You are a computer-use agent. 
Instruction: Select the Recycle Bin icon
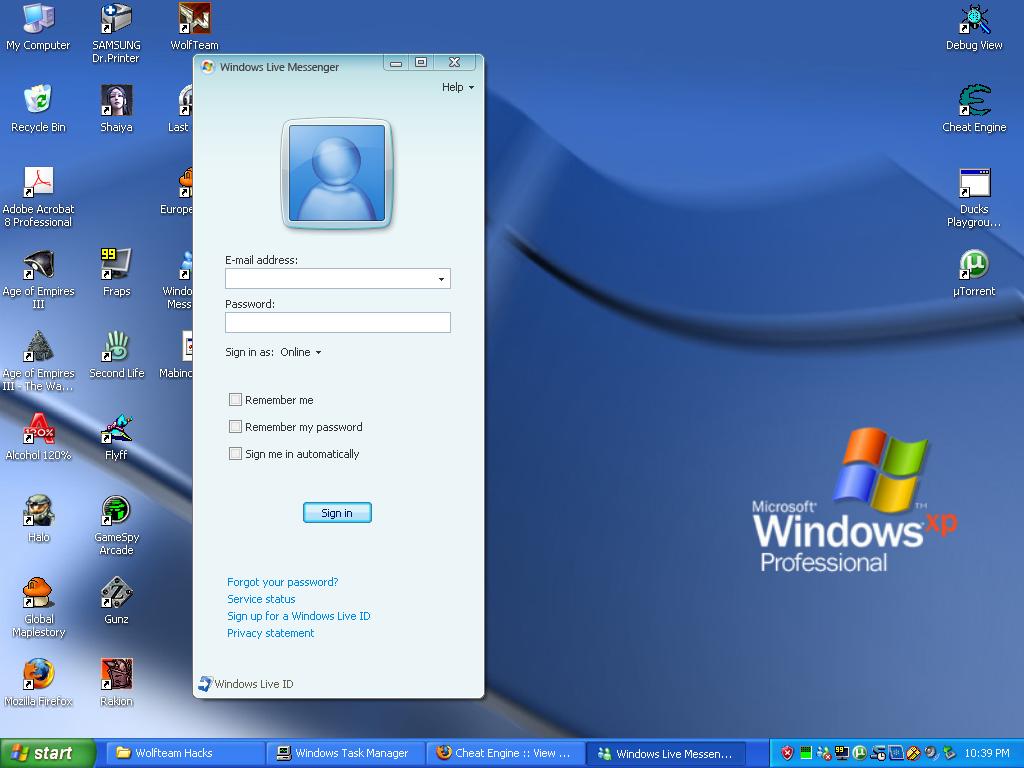tap(38, 108)
